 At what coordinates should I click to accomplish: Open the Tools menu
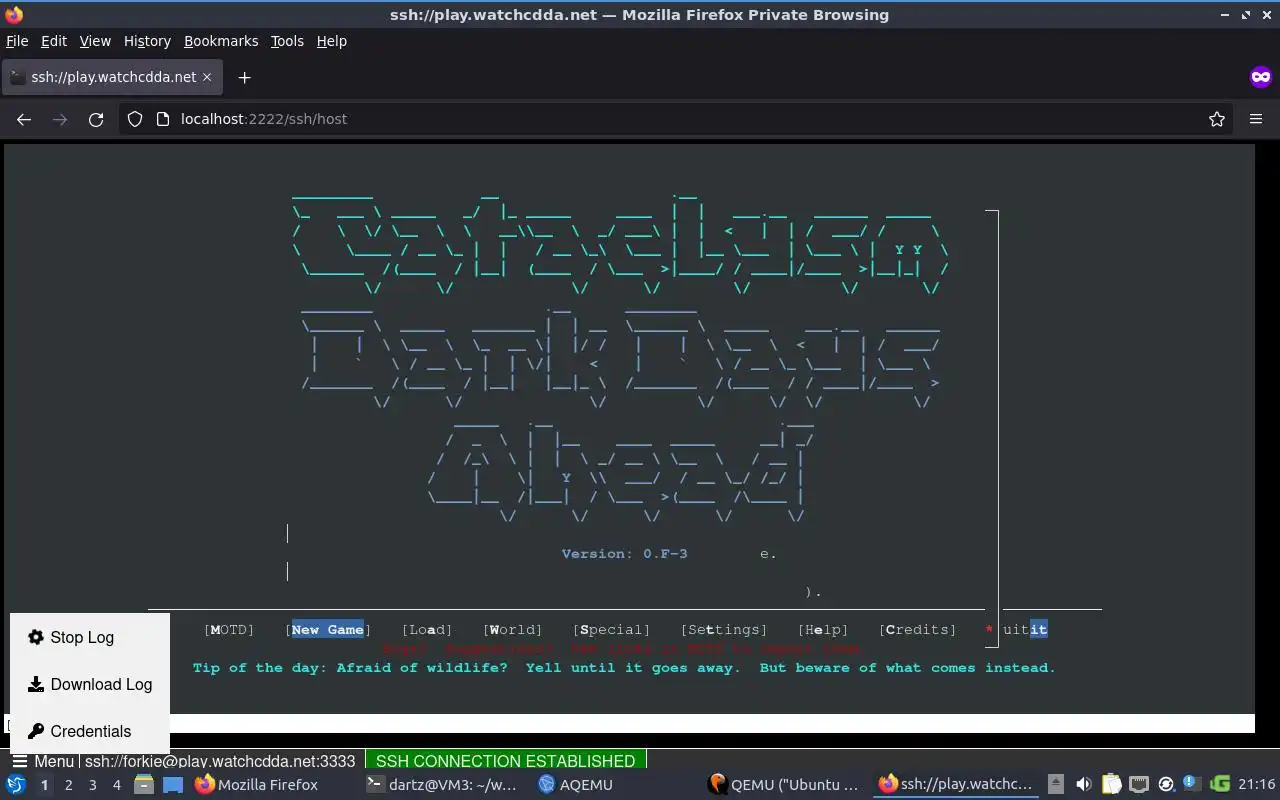click(x=287, y=41)
